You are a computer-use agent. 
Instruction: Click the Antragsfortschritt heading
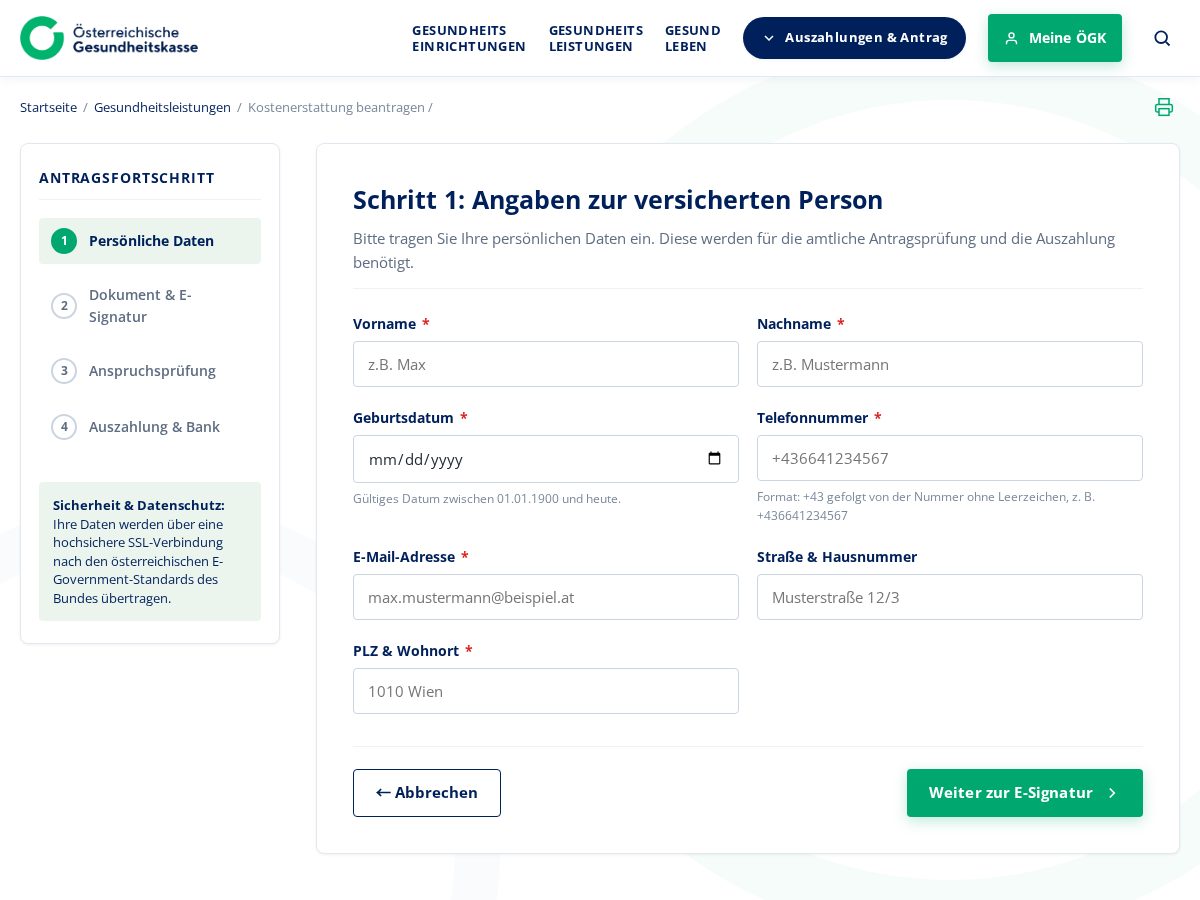tap(127, 178)
